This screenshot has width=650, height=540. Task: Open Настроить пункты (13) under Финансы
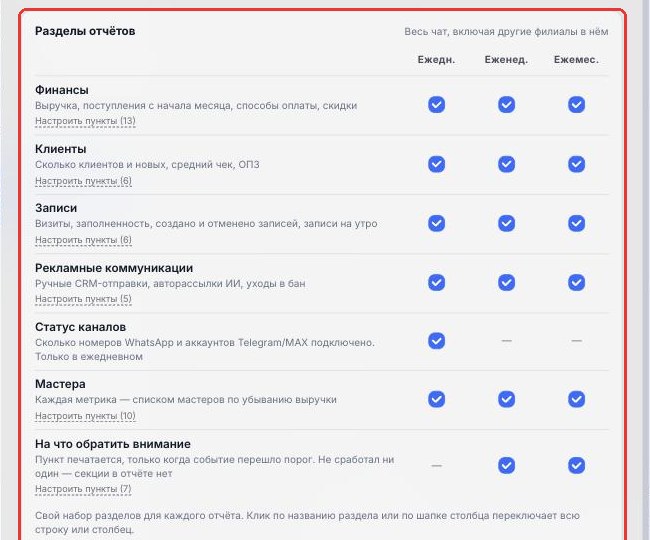tap(85, 121)
